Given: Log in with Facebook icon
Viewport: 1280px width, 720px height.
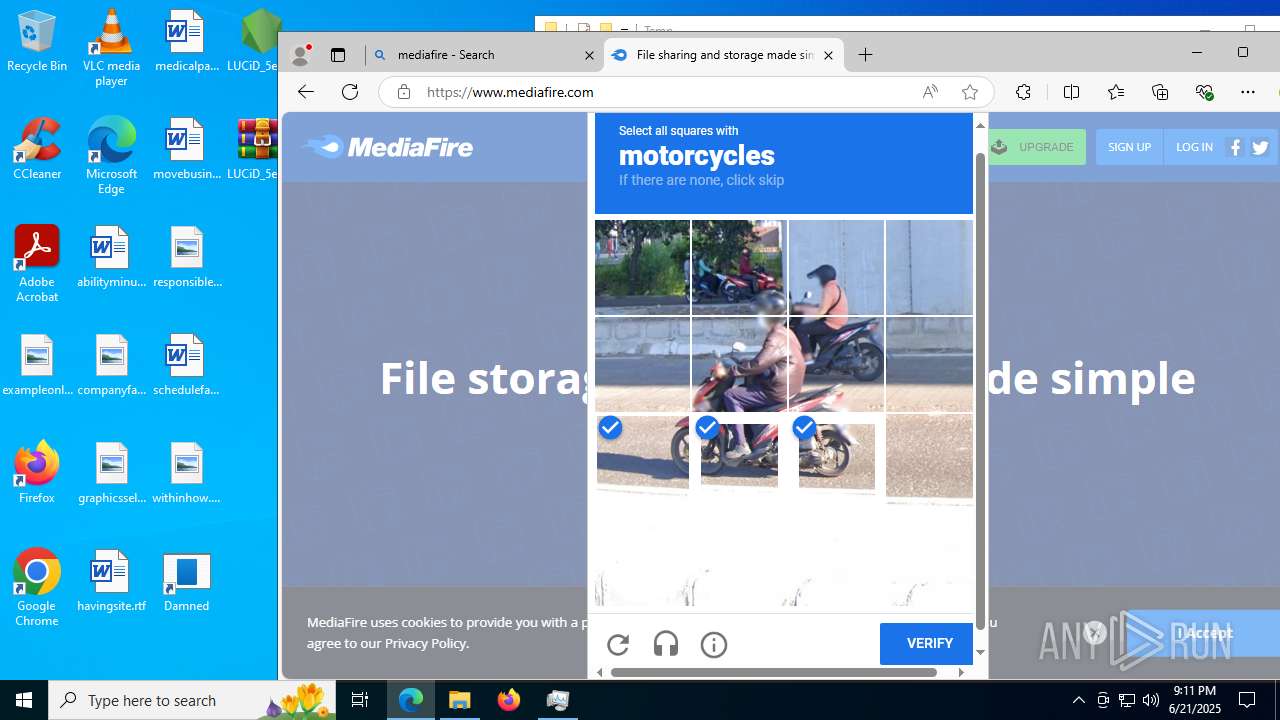Looking at the screenshot, I should click(x=1235, y=147).
